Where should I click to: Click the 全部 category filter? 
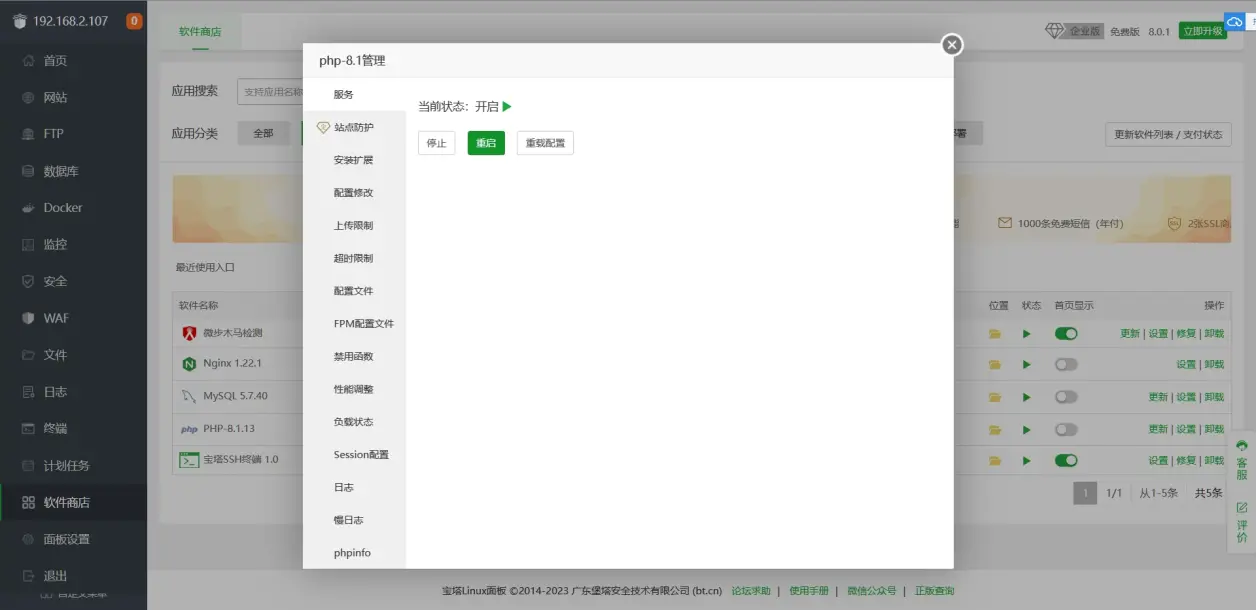(263, 133)
